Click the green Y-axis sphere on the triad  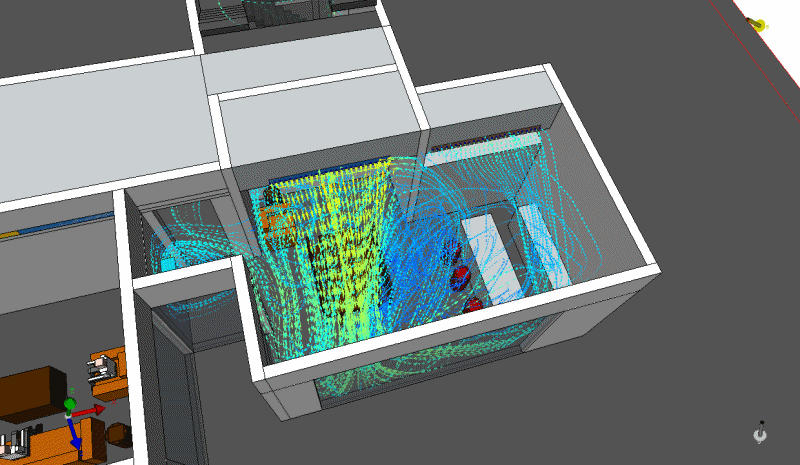69,404
